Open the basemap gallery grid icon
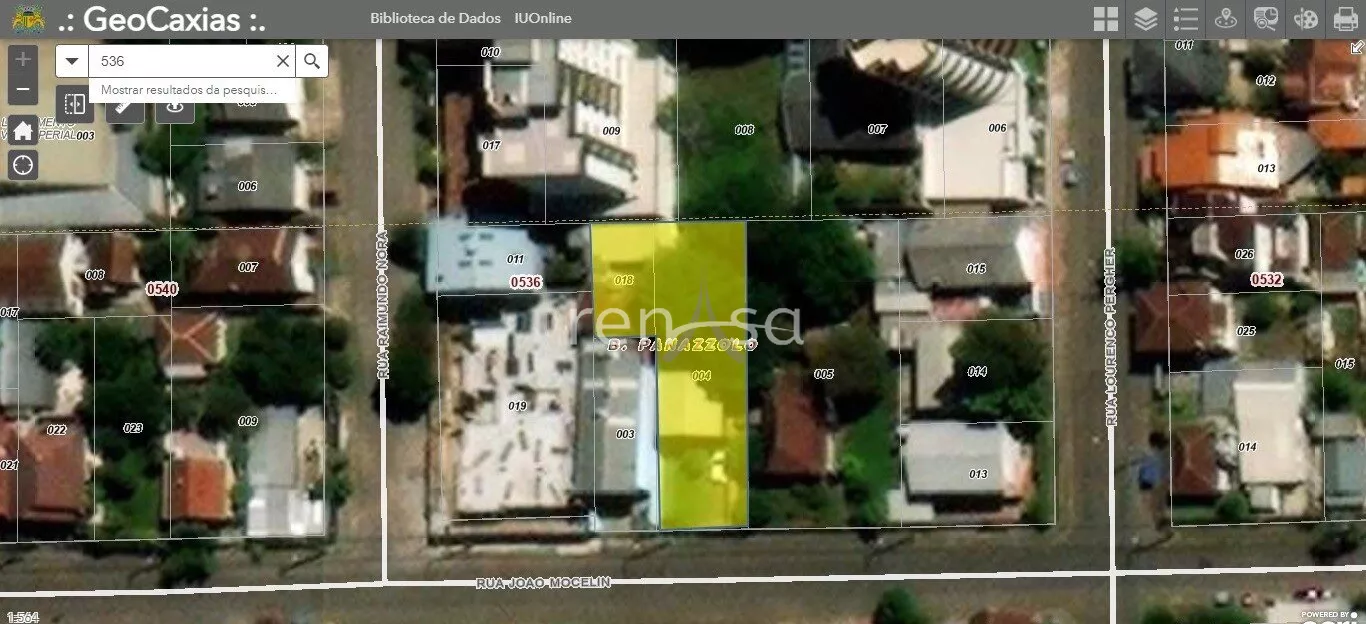The height and width of the screenshot is (624, 1366). pos(1105,19)
